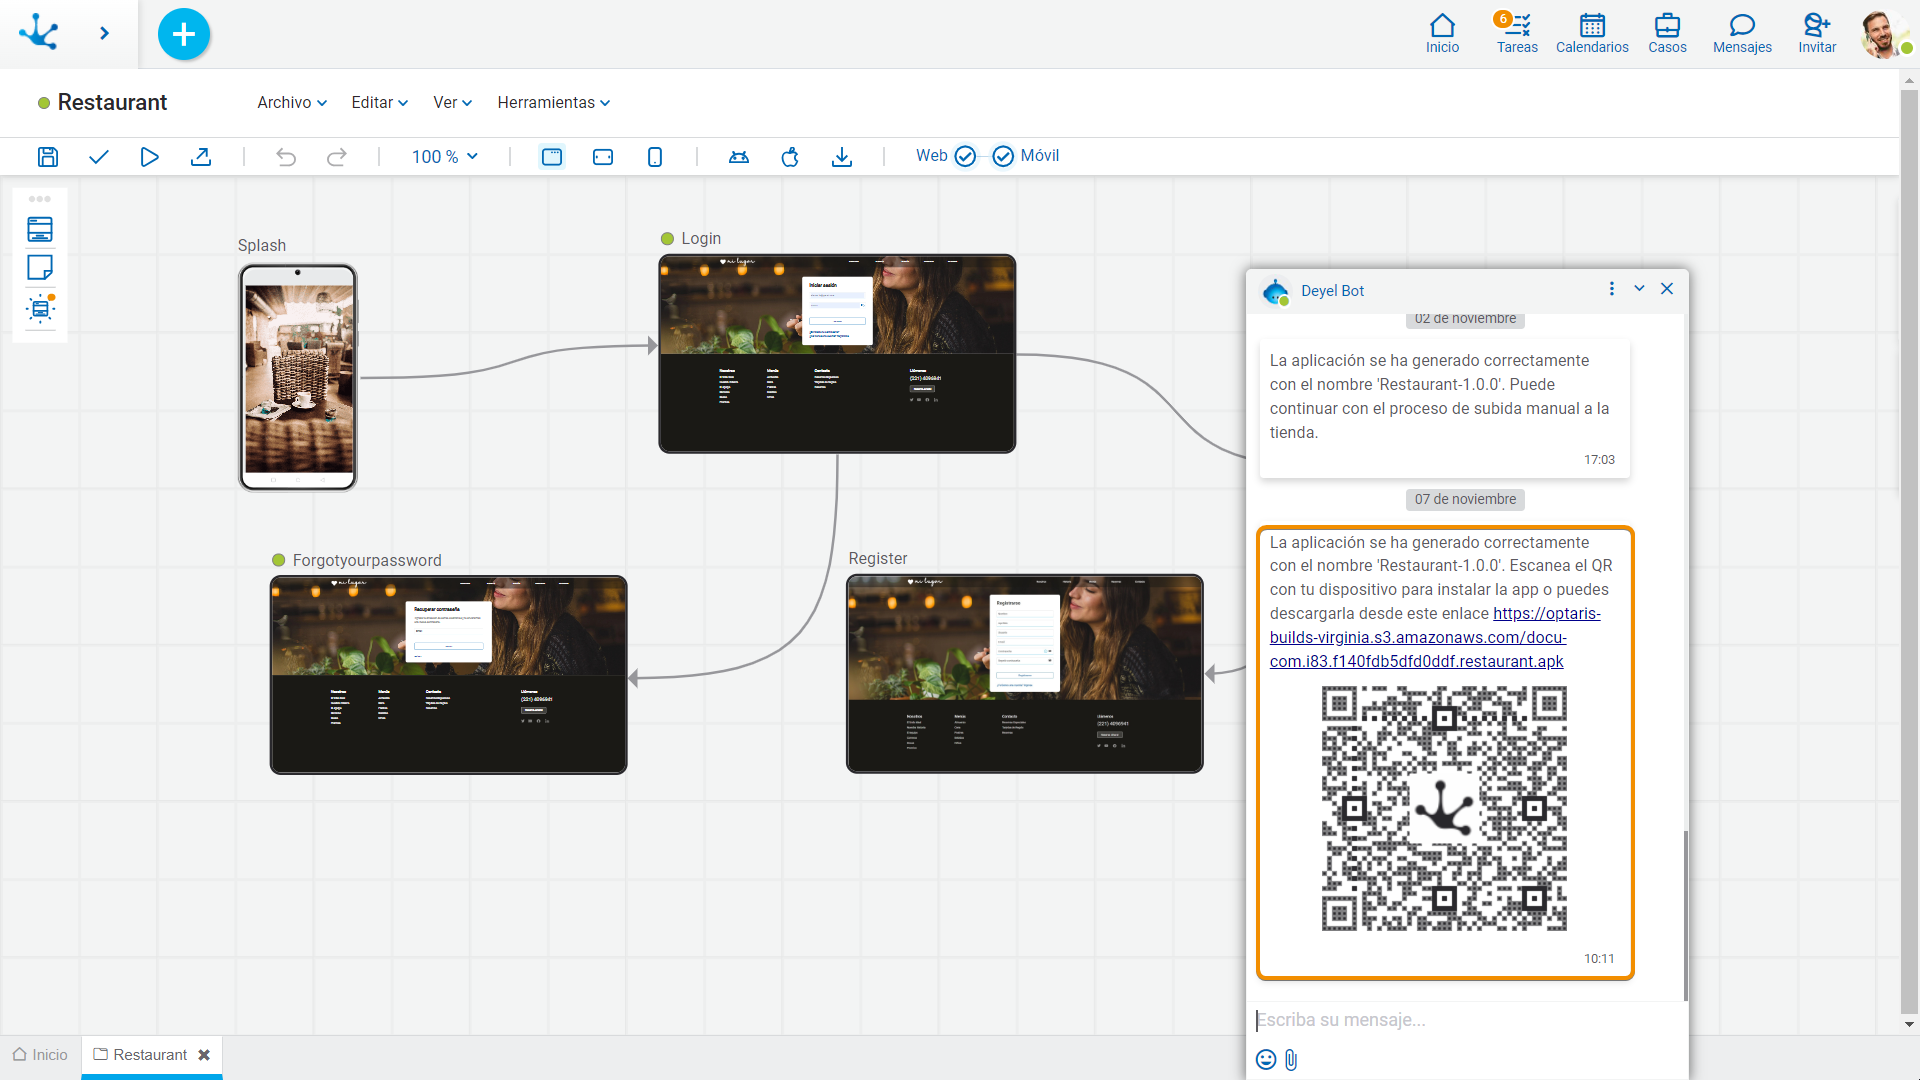Click the palette three-dots handle
This screenshot has width=1920, height=1080.
click(x=40, y=199)
